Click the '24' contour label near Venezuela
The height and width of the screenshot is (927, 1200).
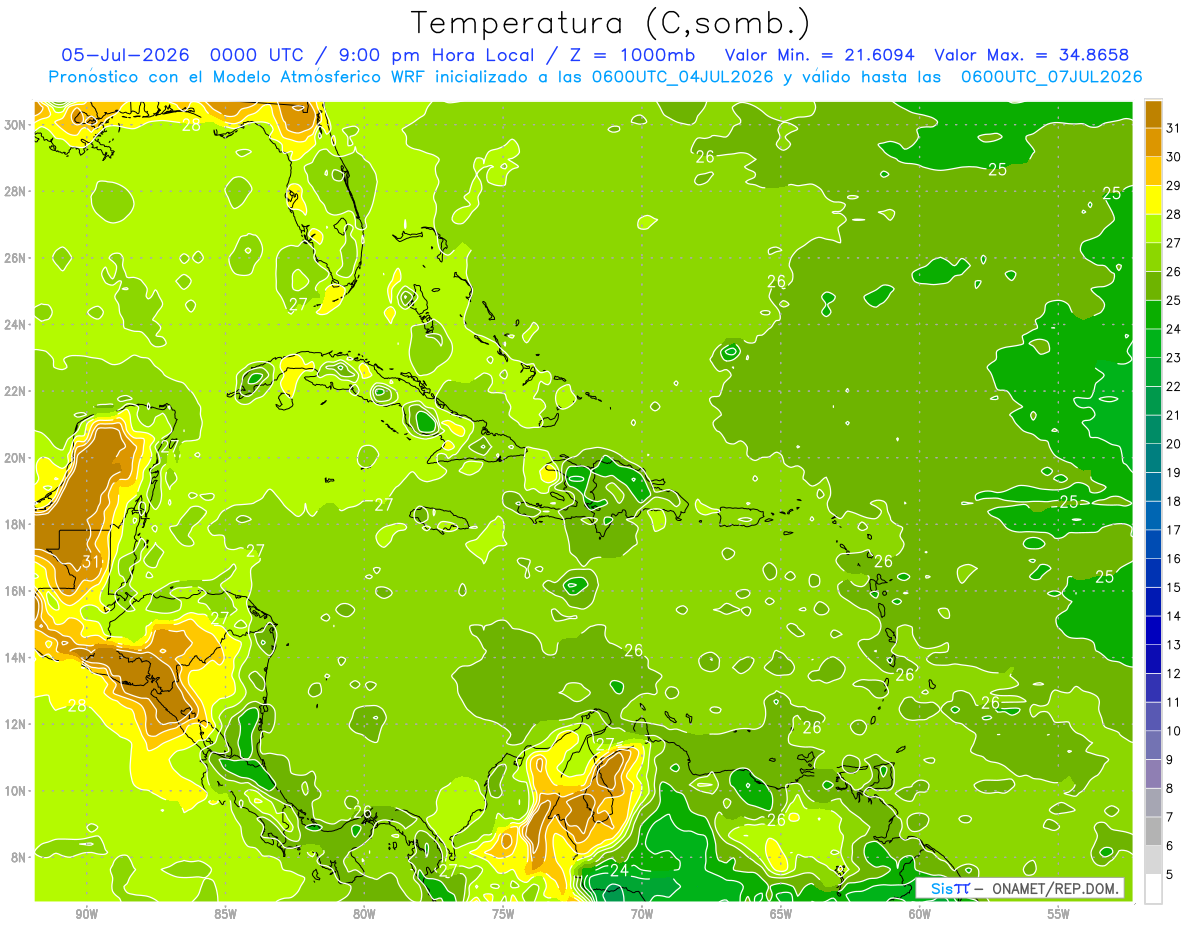pyautogui.click(x=620, y=871)
